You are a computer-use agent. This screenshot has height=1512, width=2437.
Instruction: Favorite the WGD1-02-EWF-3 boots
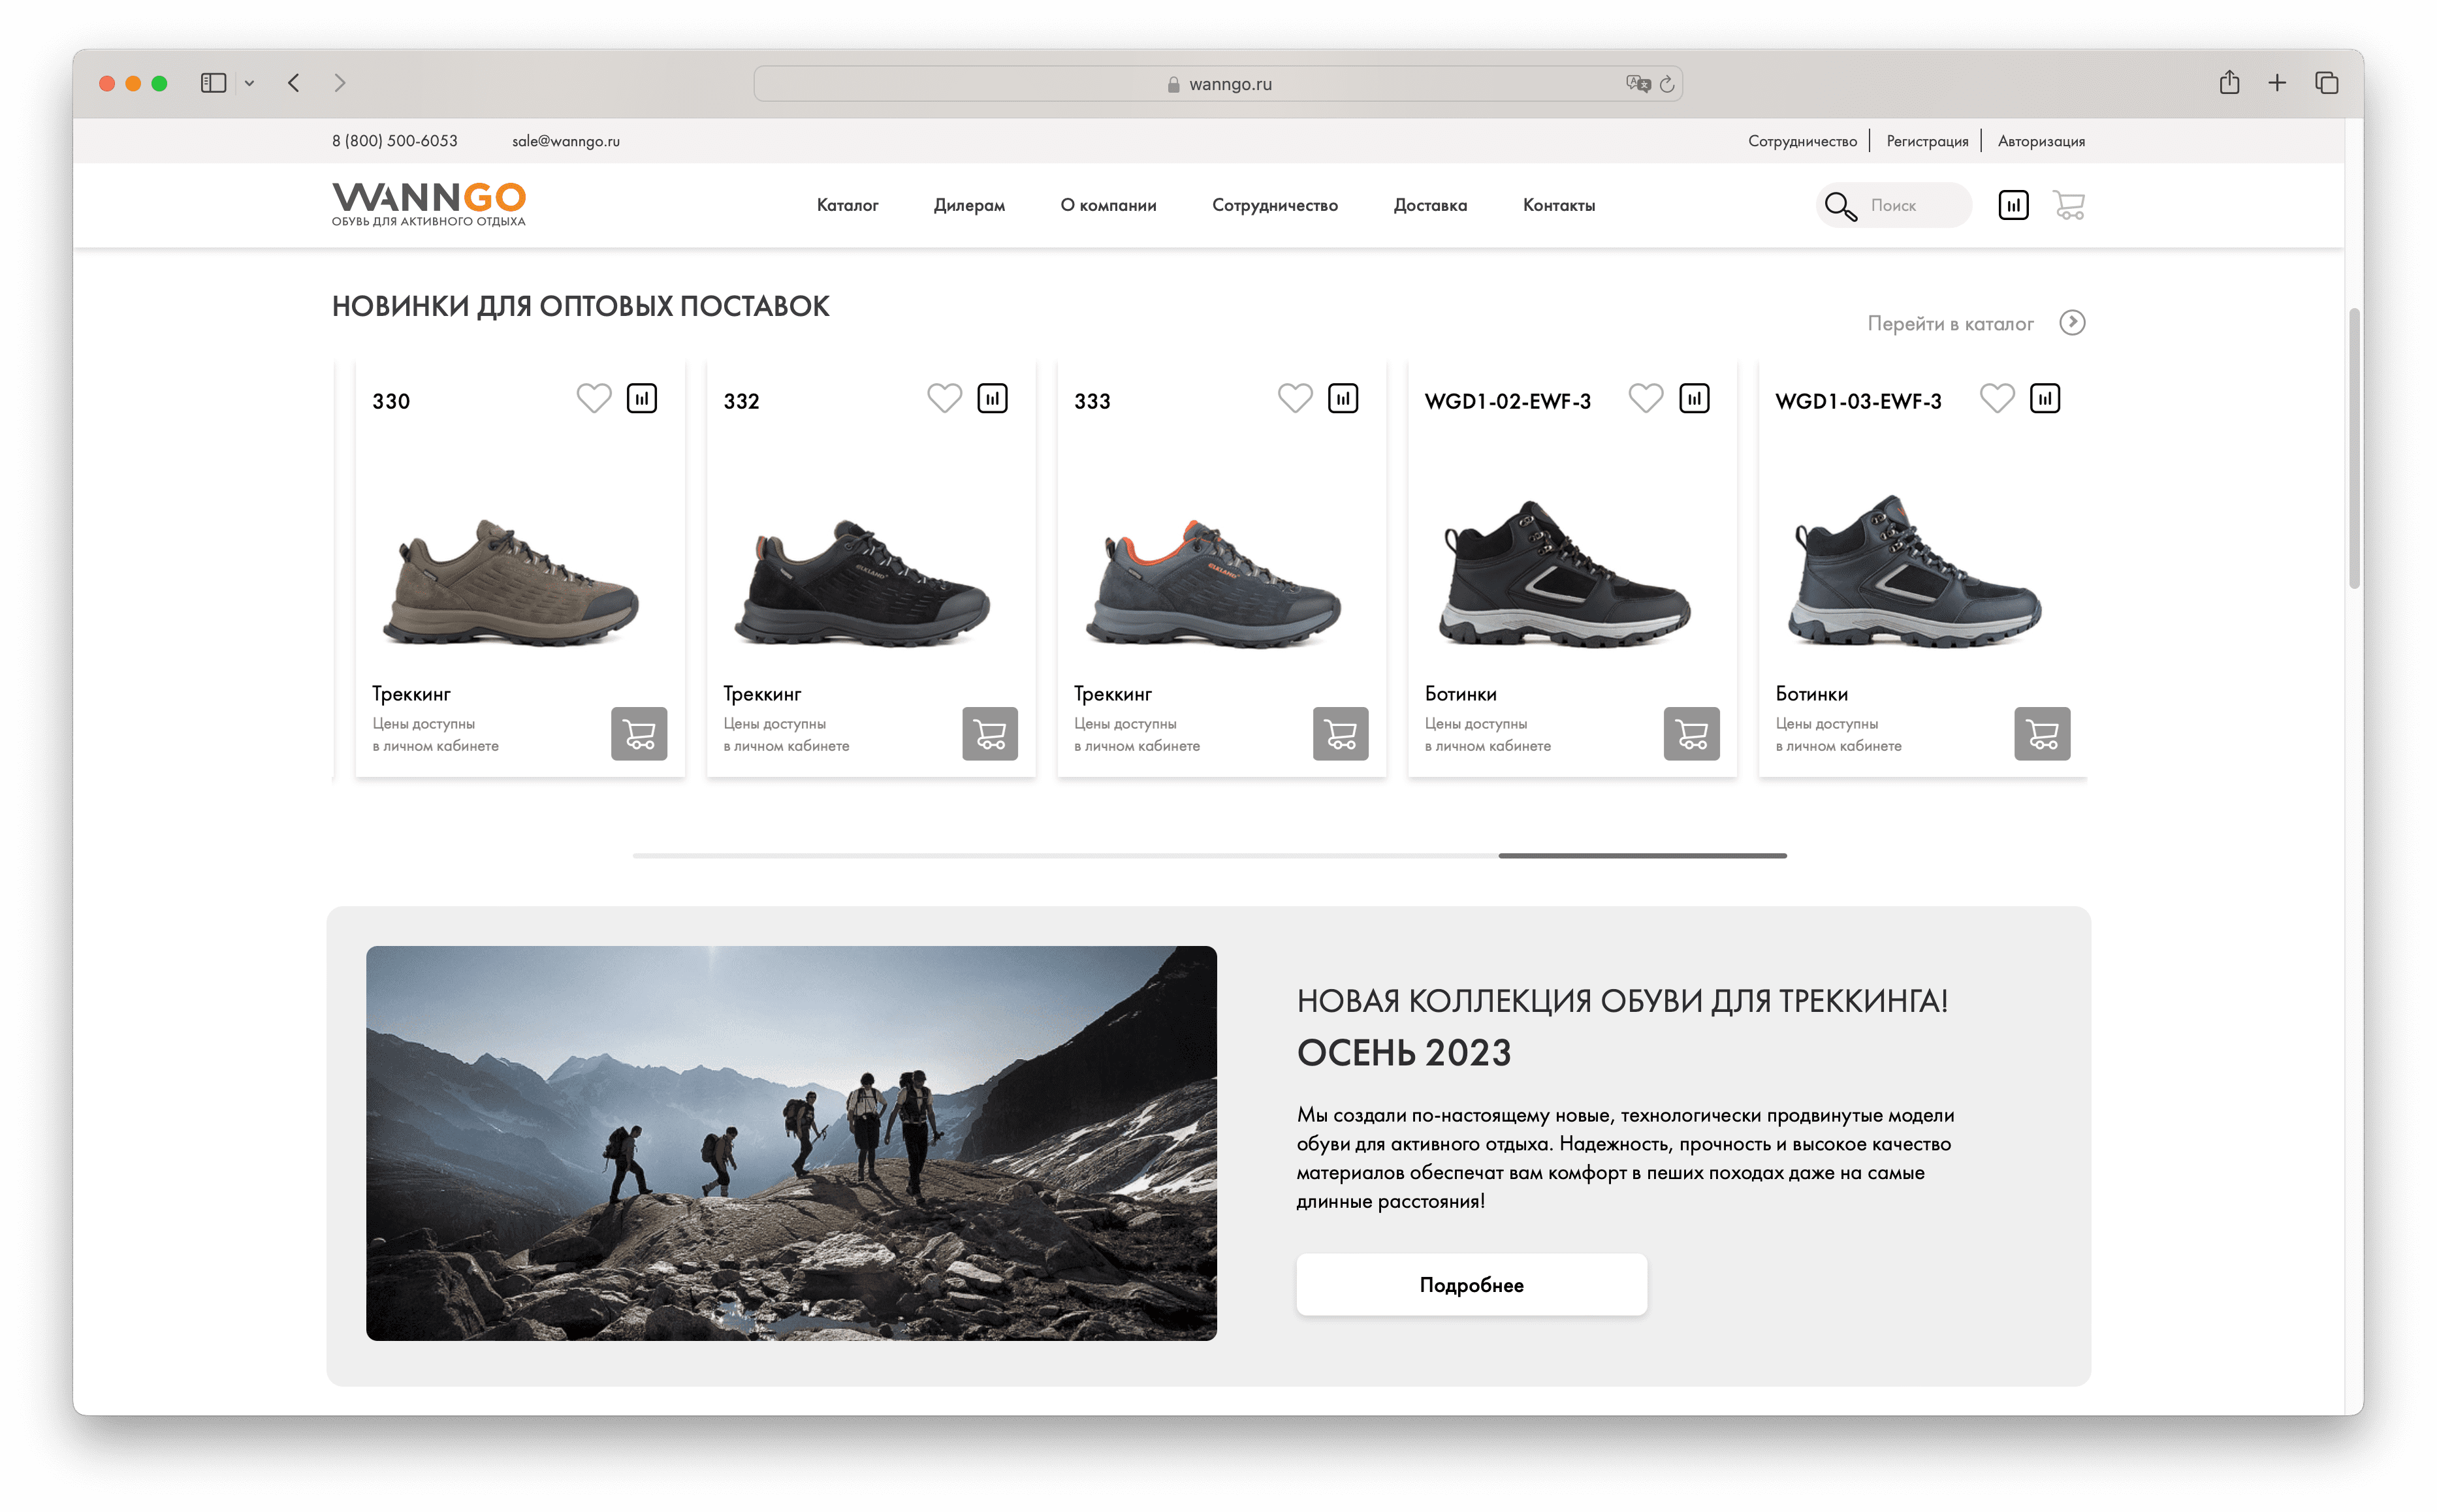point(1646,398)
